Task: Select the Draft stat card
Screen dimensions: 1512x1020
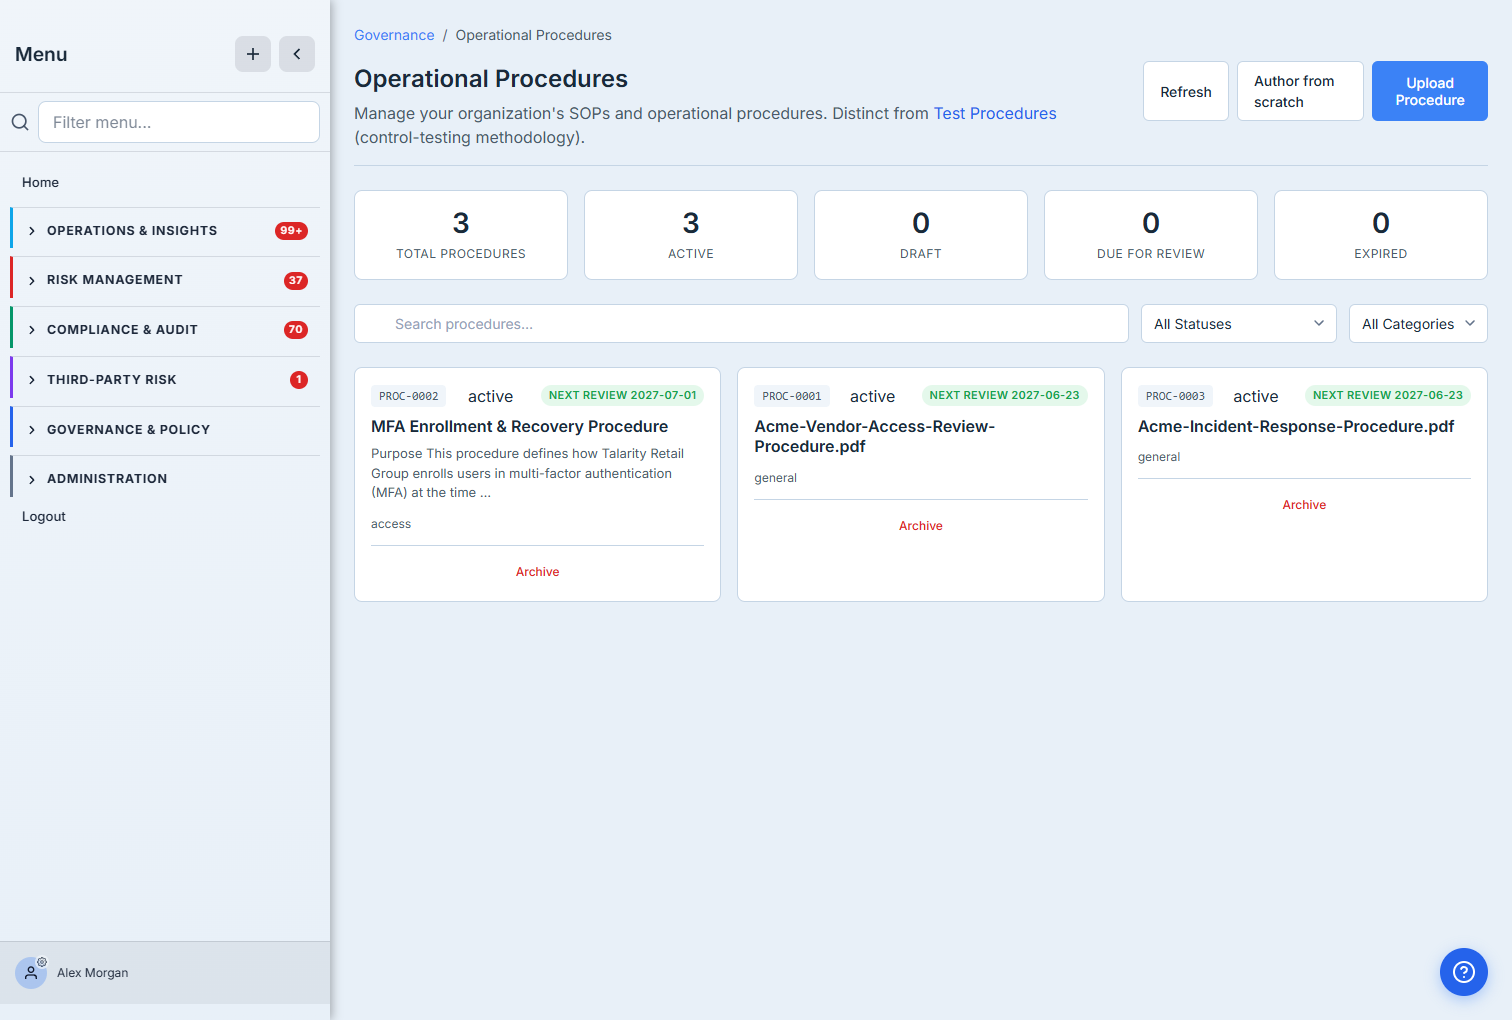Action: tap(921, 235)
